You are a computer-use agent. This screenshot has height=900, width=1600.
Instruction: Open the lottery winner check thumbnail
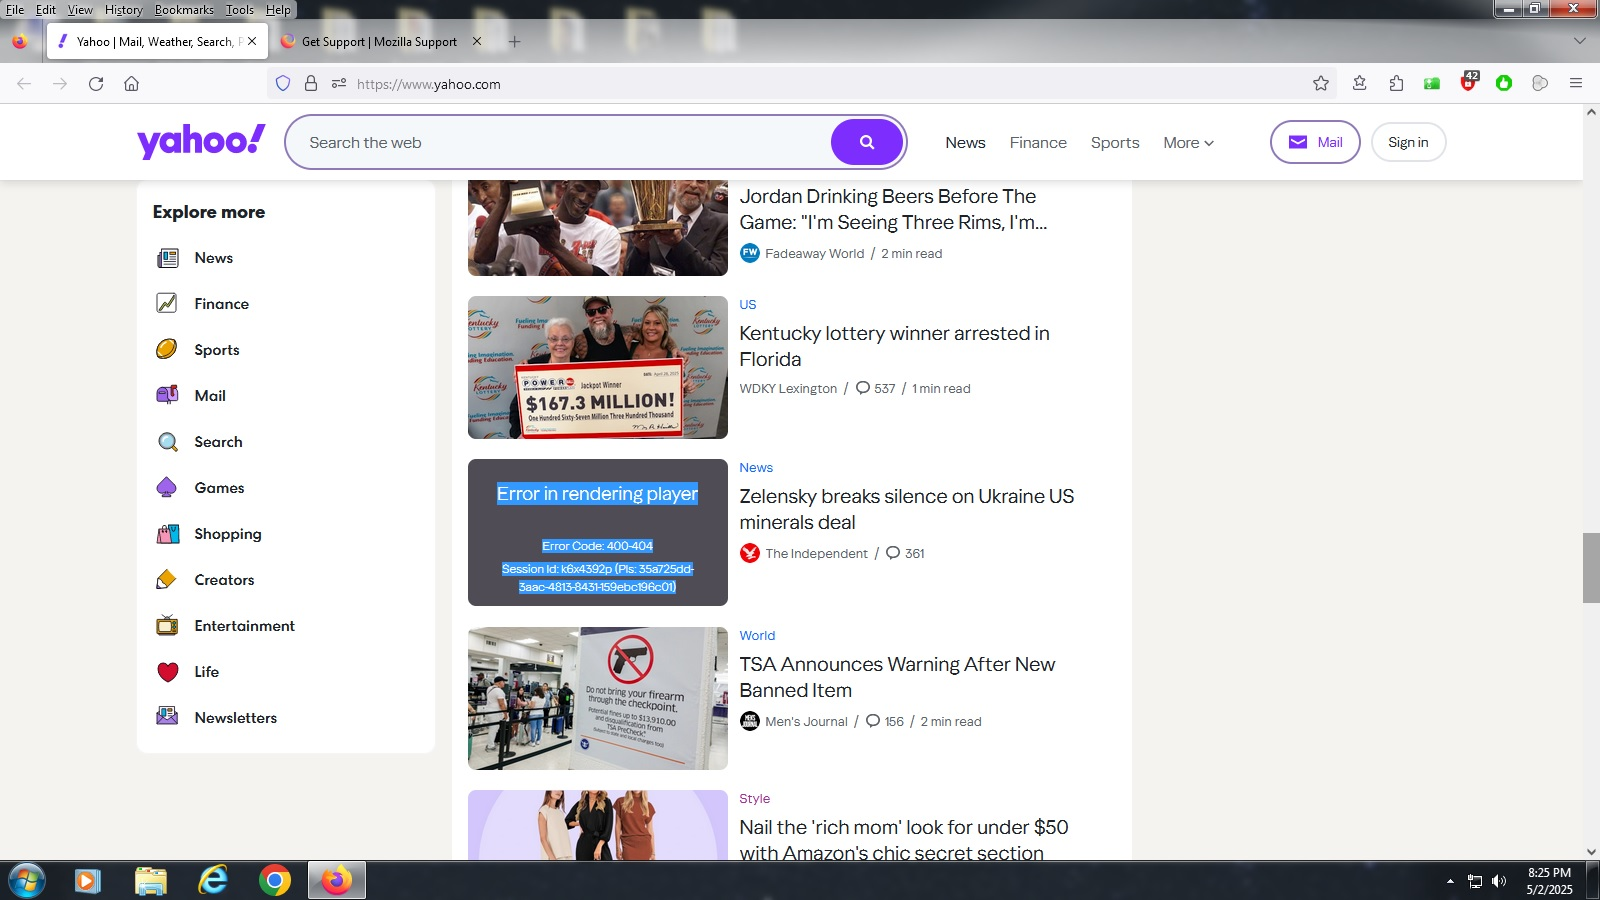tap(598, 367)
